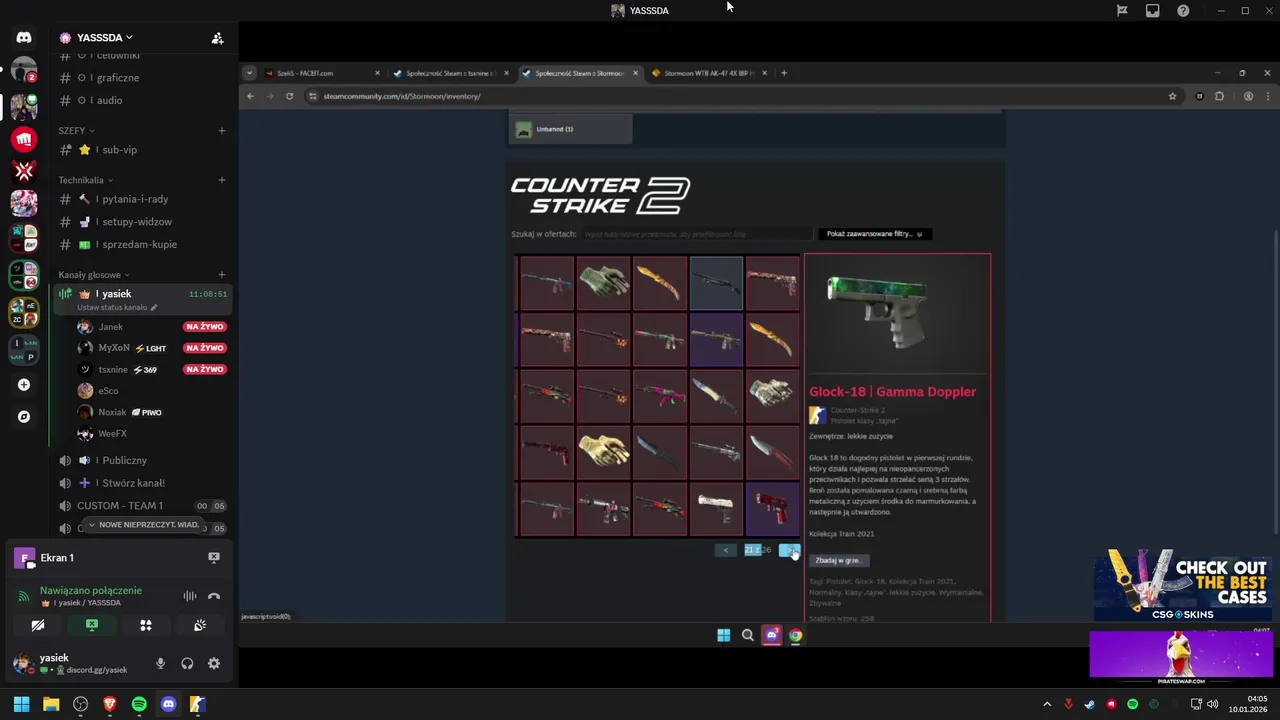
Task: Click the inventory search input field
Action: 696,234
